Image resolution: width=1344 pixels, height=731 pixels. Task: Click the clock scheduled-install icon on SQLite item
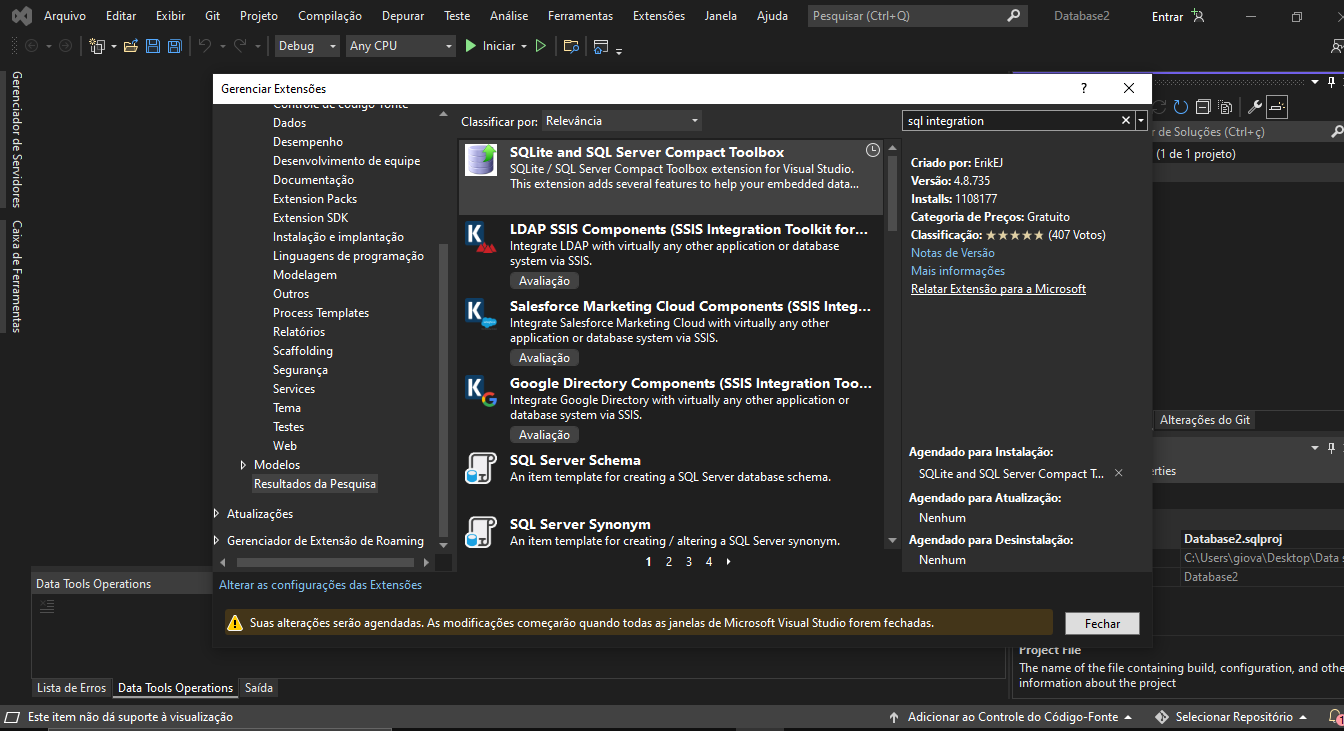point(873,150)
